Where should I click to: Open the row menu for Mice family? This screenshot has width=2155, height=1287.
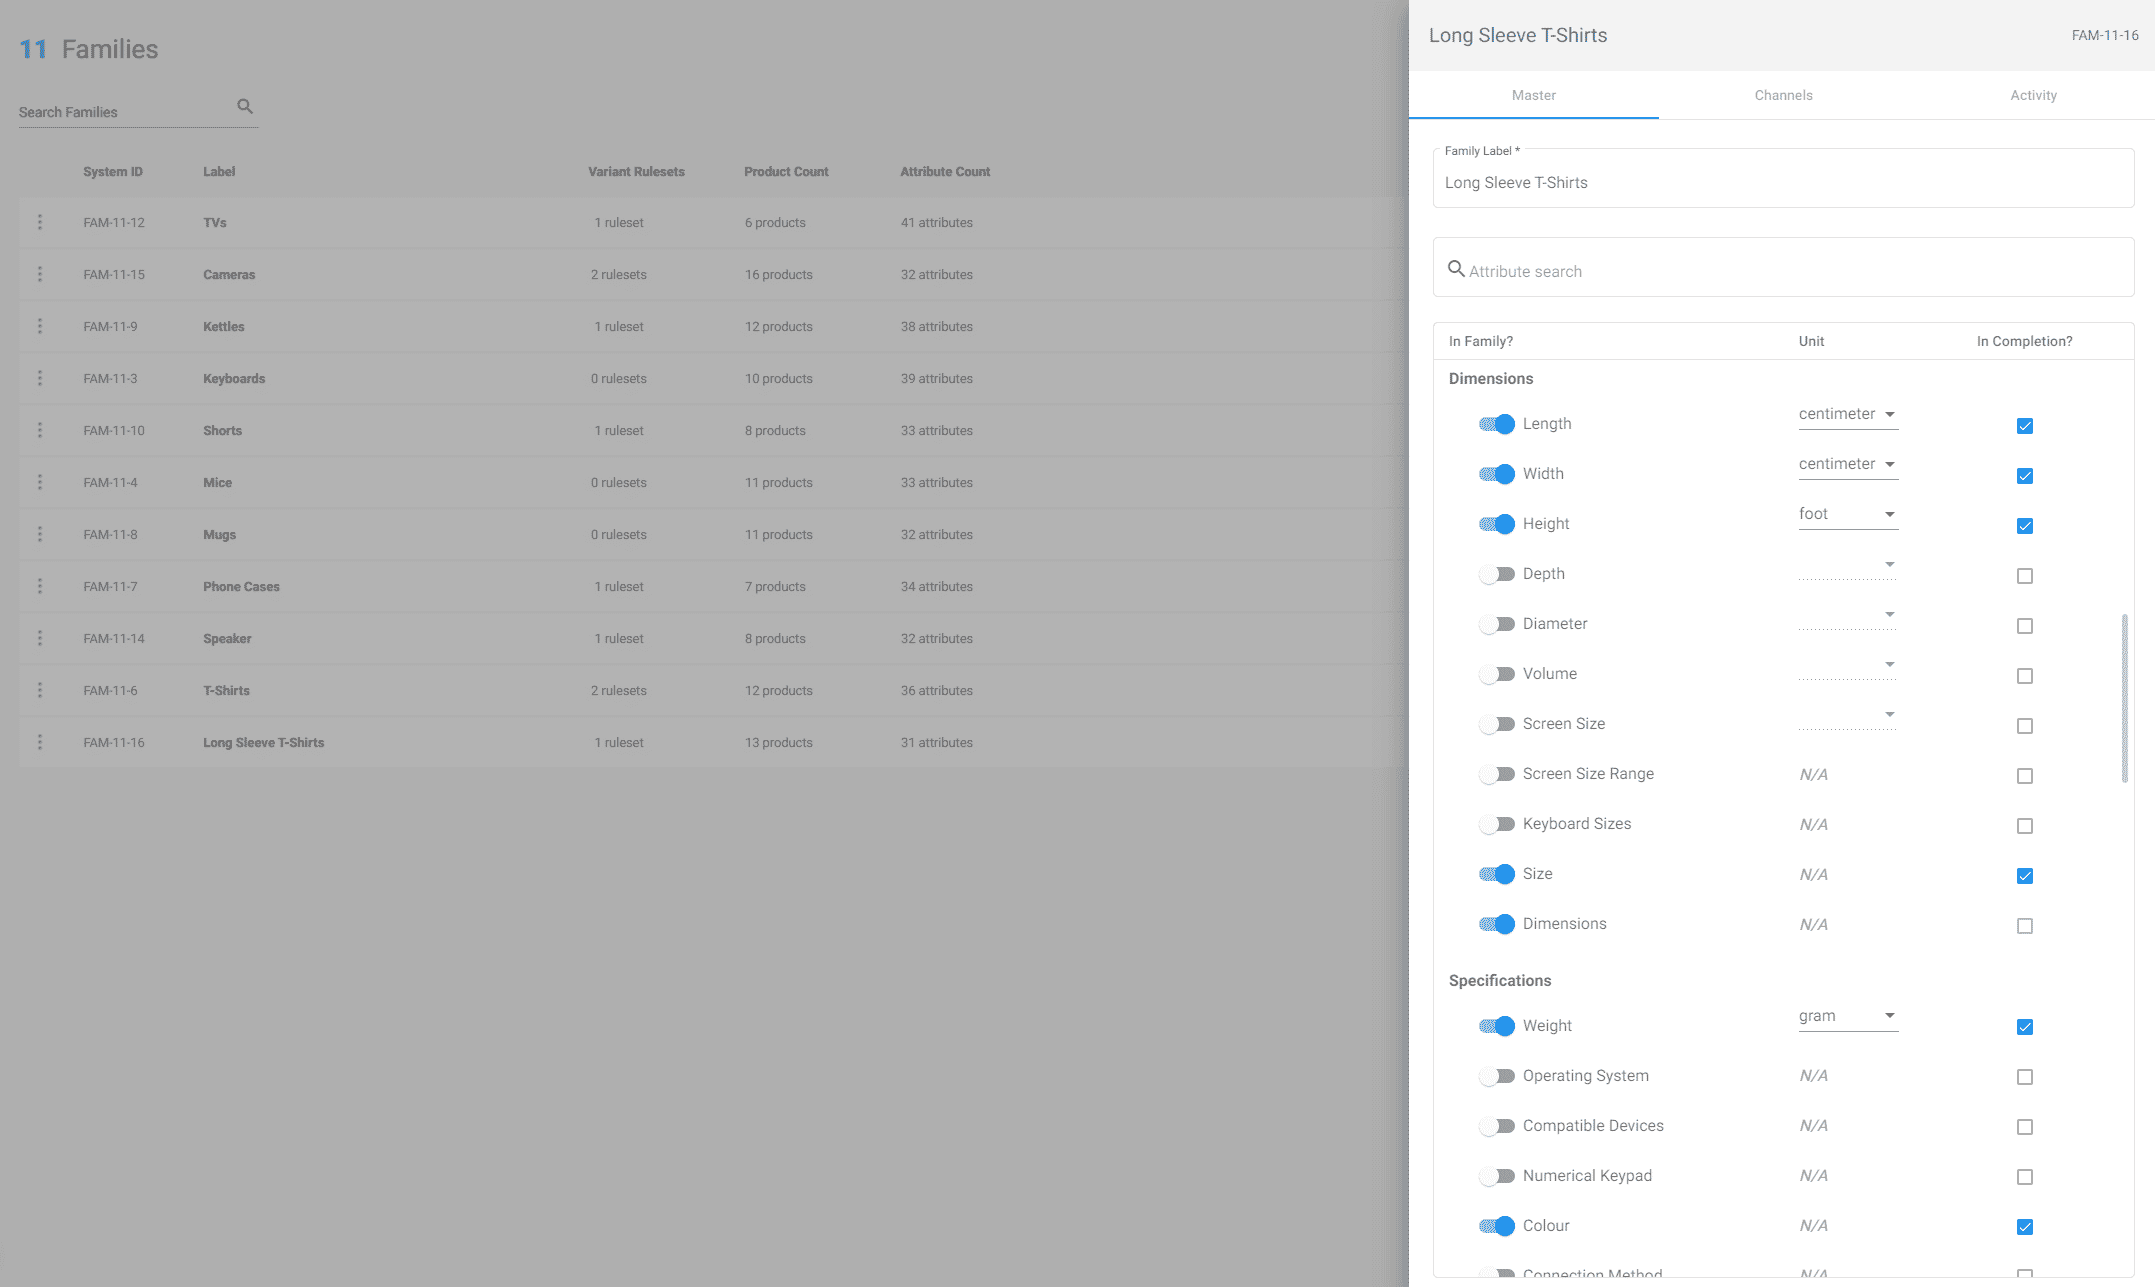coord(40,482)
